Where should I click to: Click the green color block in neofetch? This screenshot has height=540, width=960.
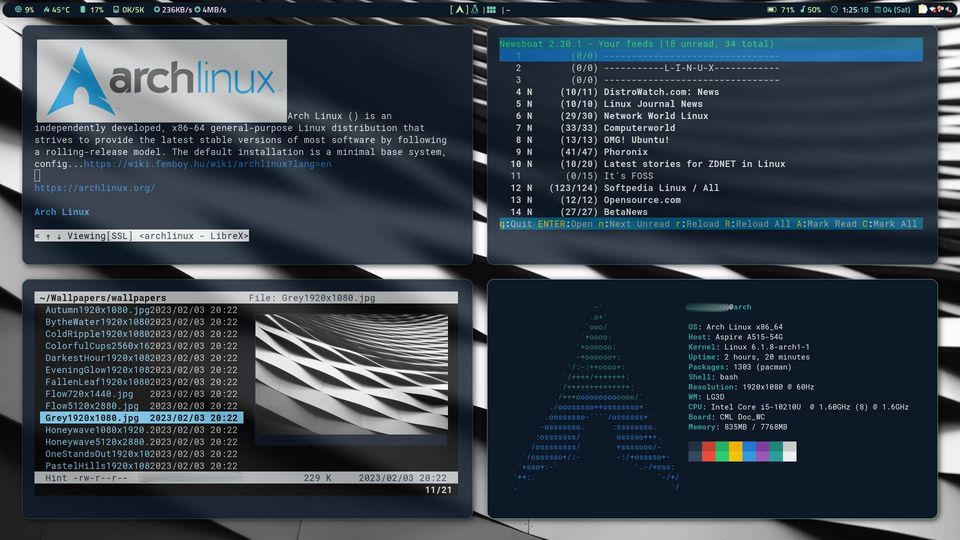coord(722,452)
